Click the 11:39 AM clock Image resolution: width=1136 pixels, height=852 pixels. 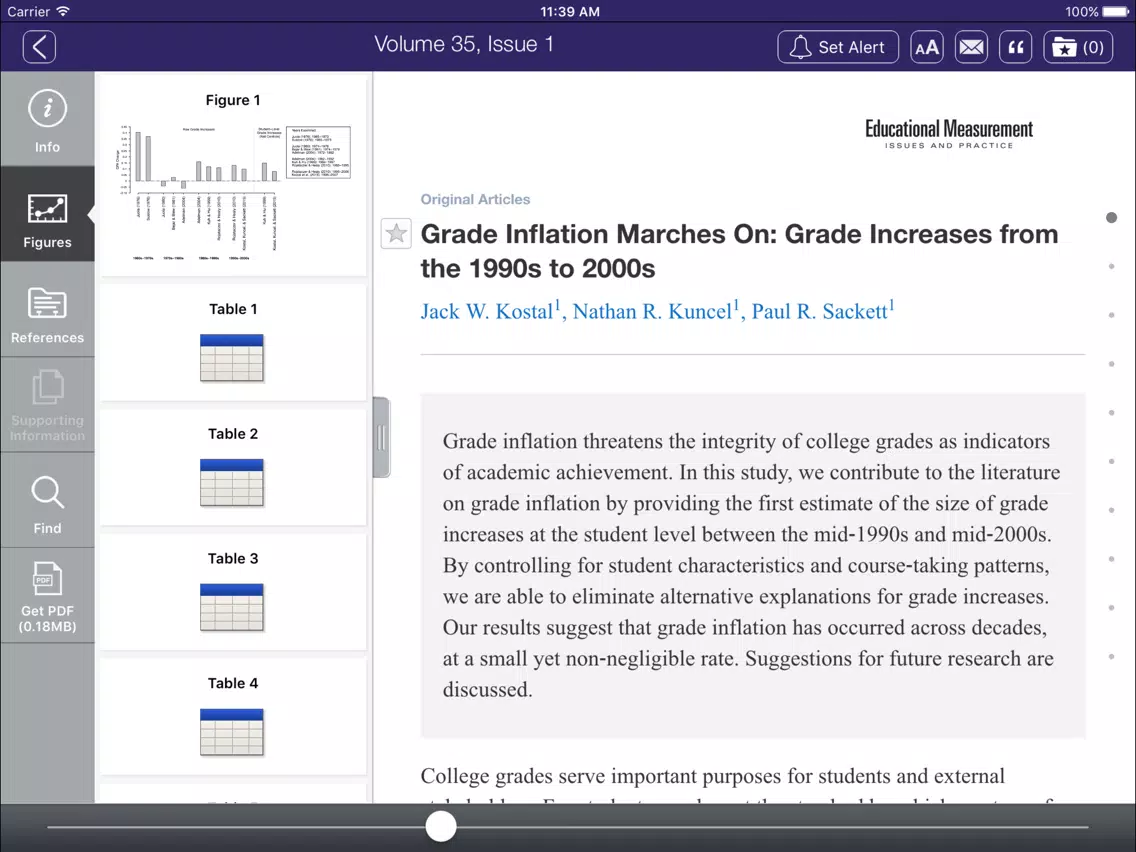570,12
